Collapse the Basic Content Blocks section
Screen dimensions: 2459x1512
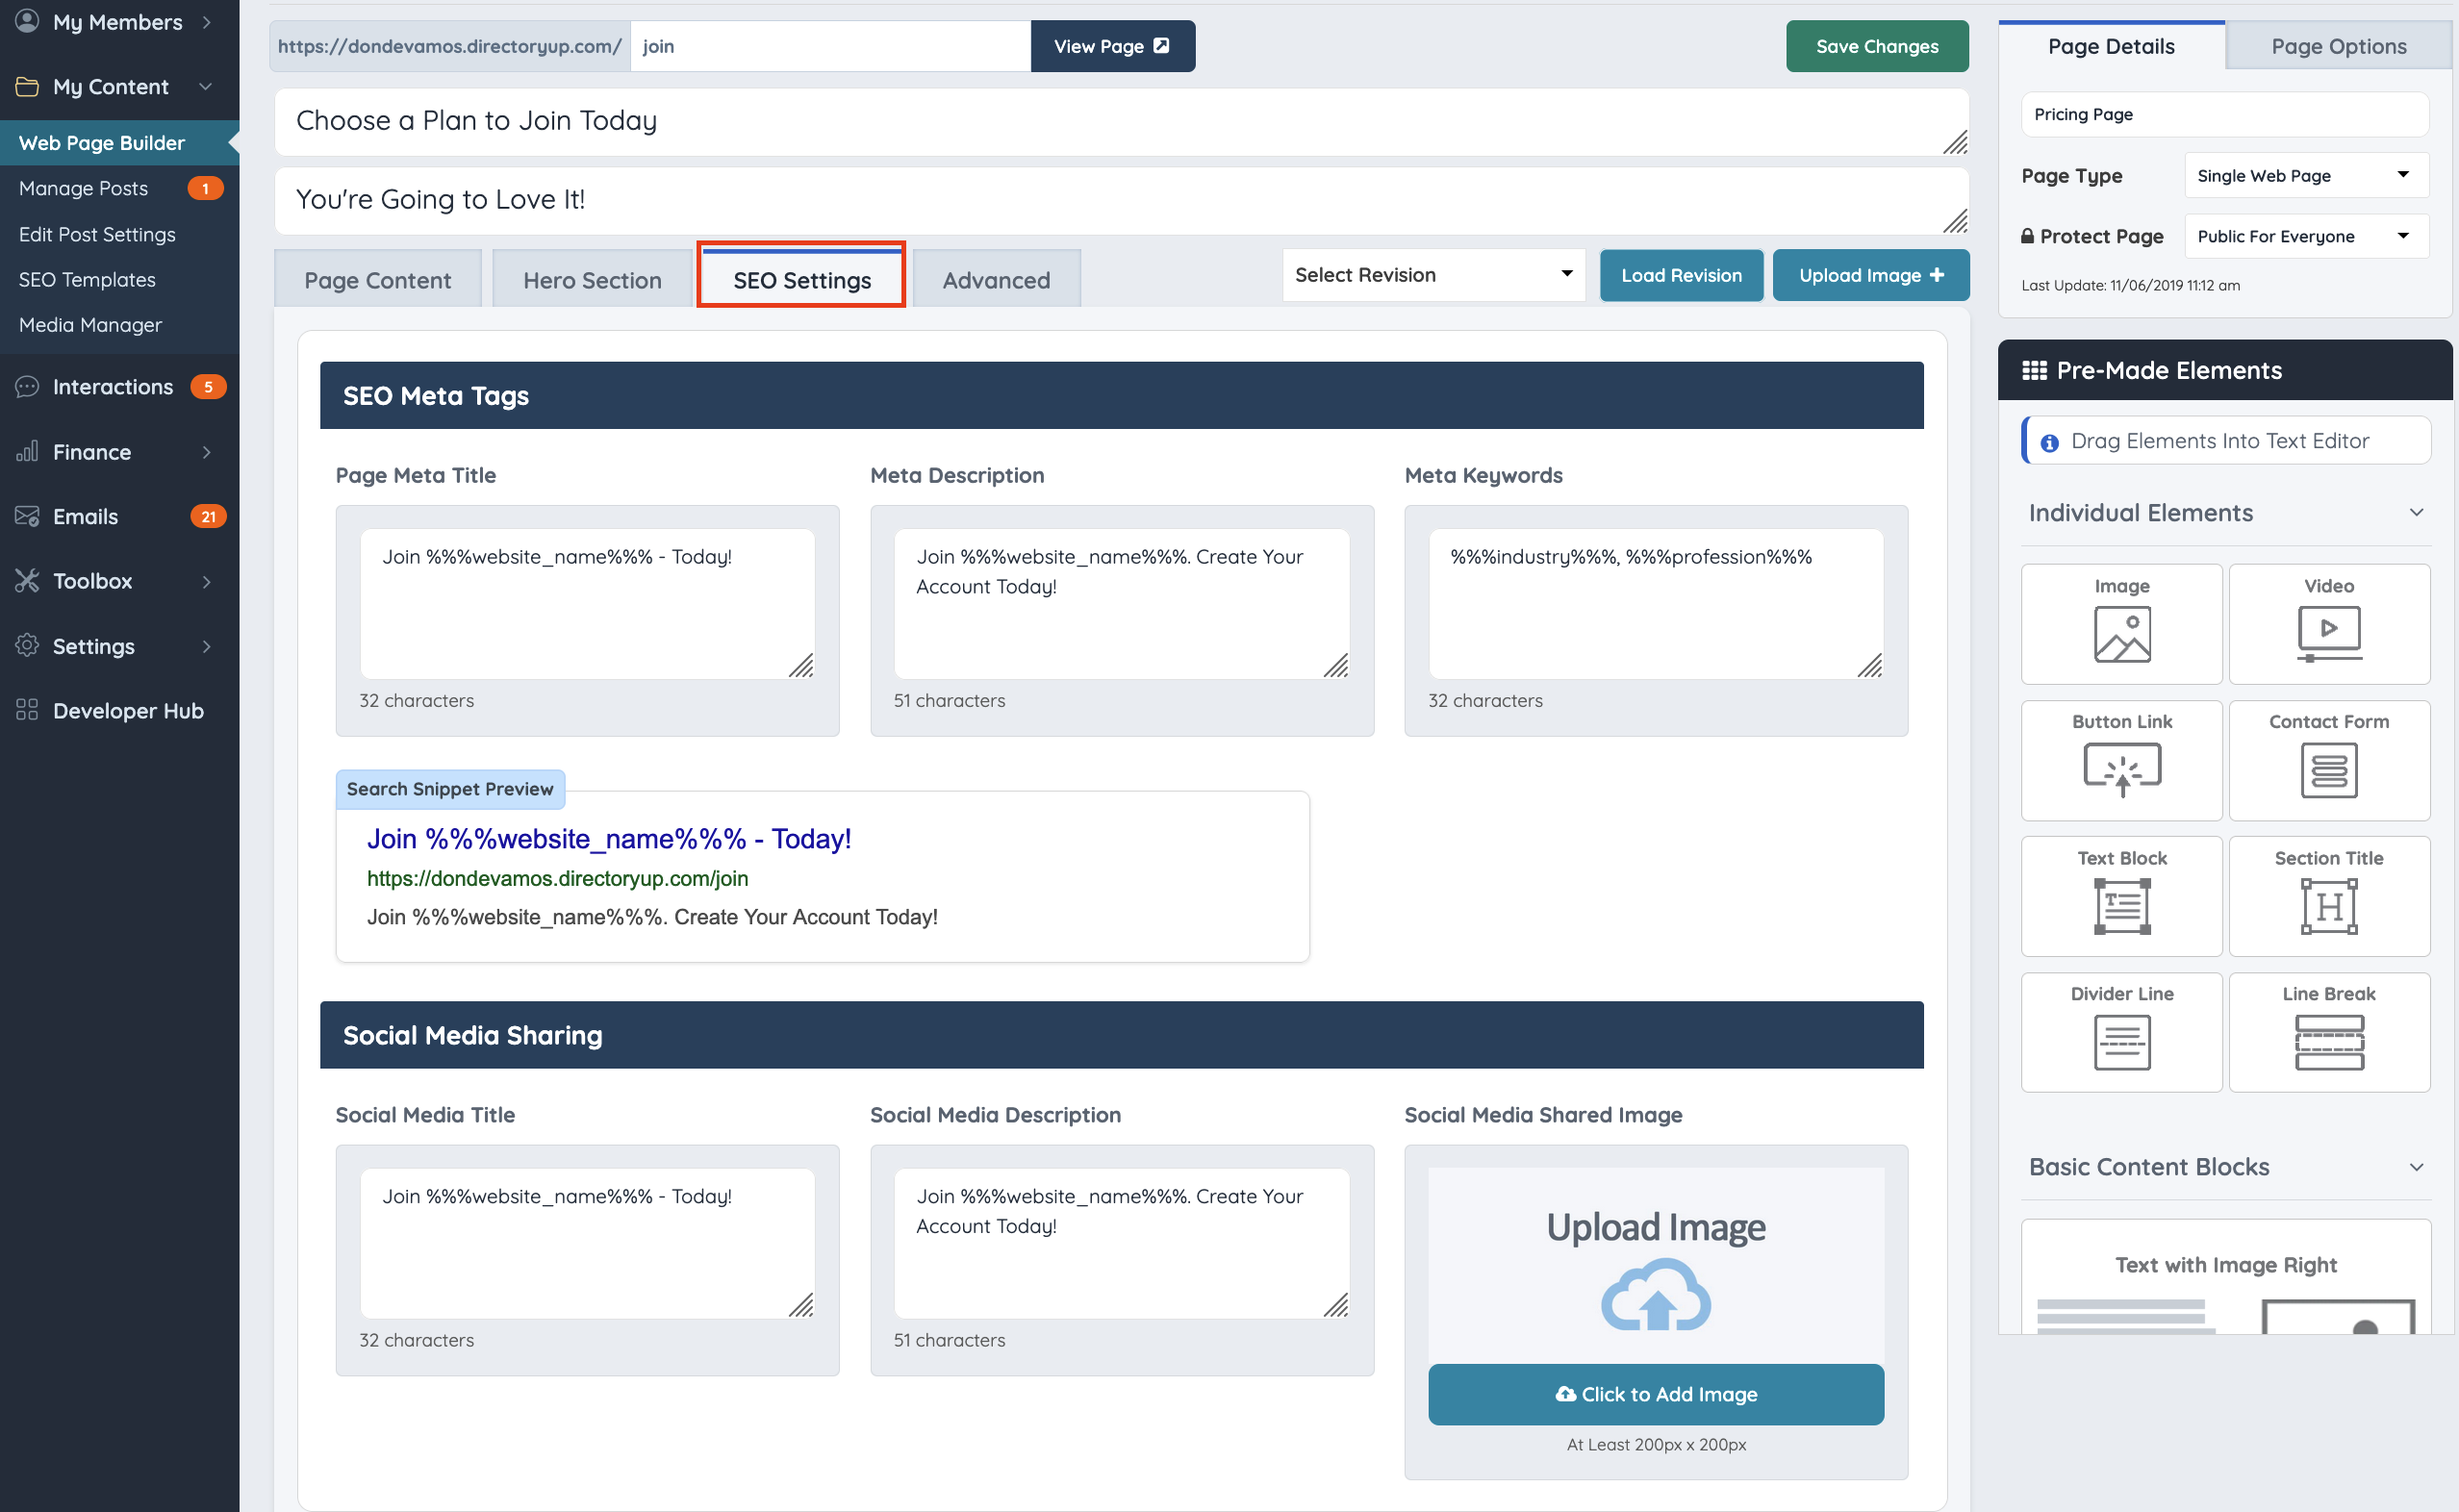pyautogui.click(x=2415, y=1167)
